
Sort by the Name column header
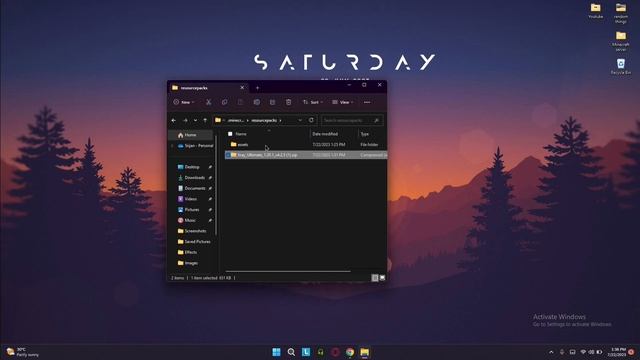pos(241,134)
